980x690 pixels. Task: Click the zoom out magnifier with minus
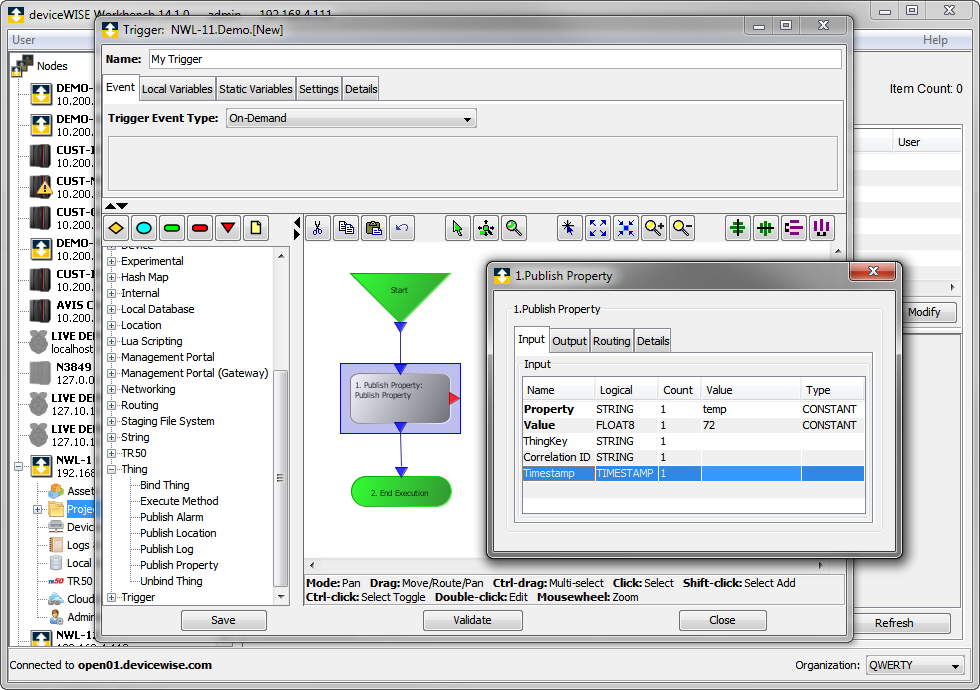tap(682, 228)
